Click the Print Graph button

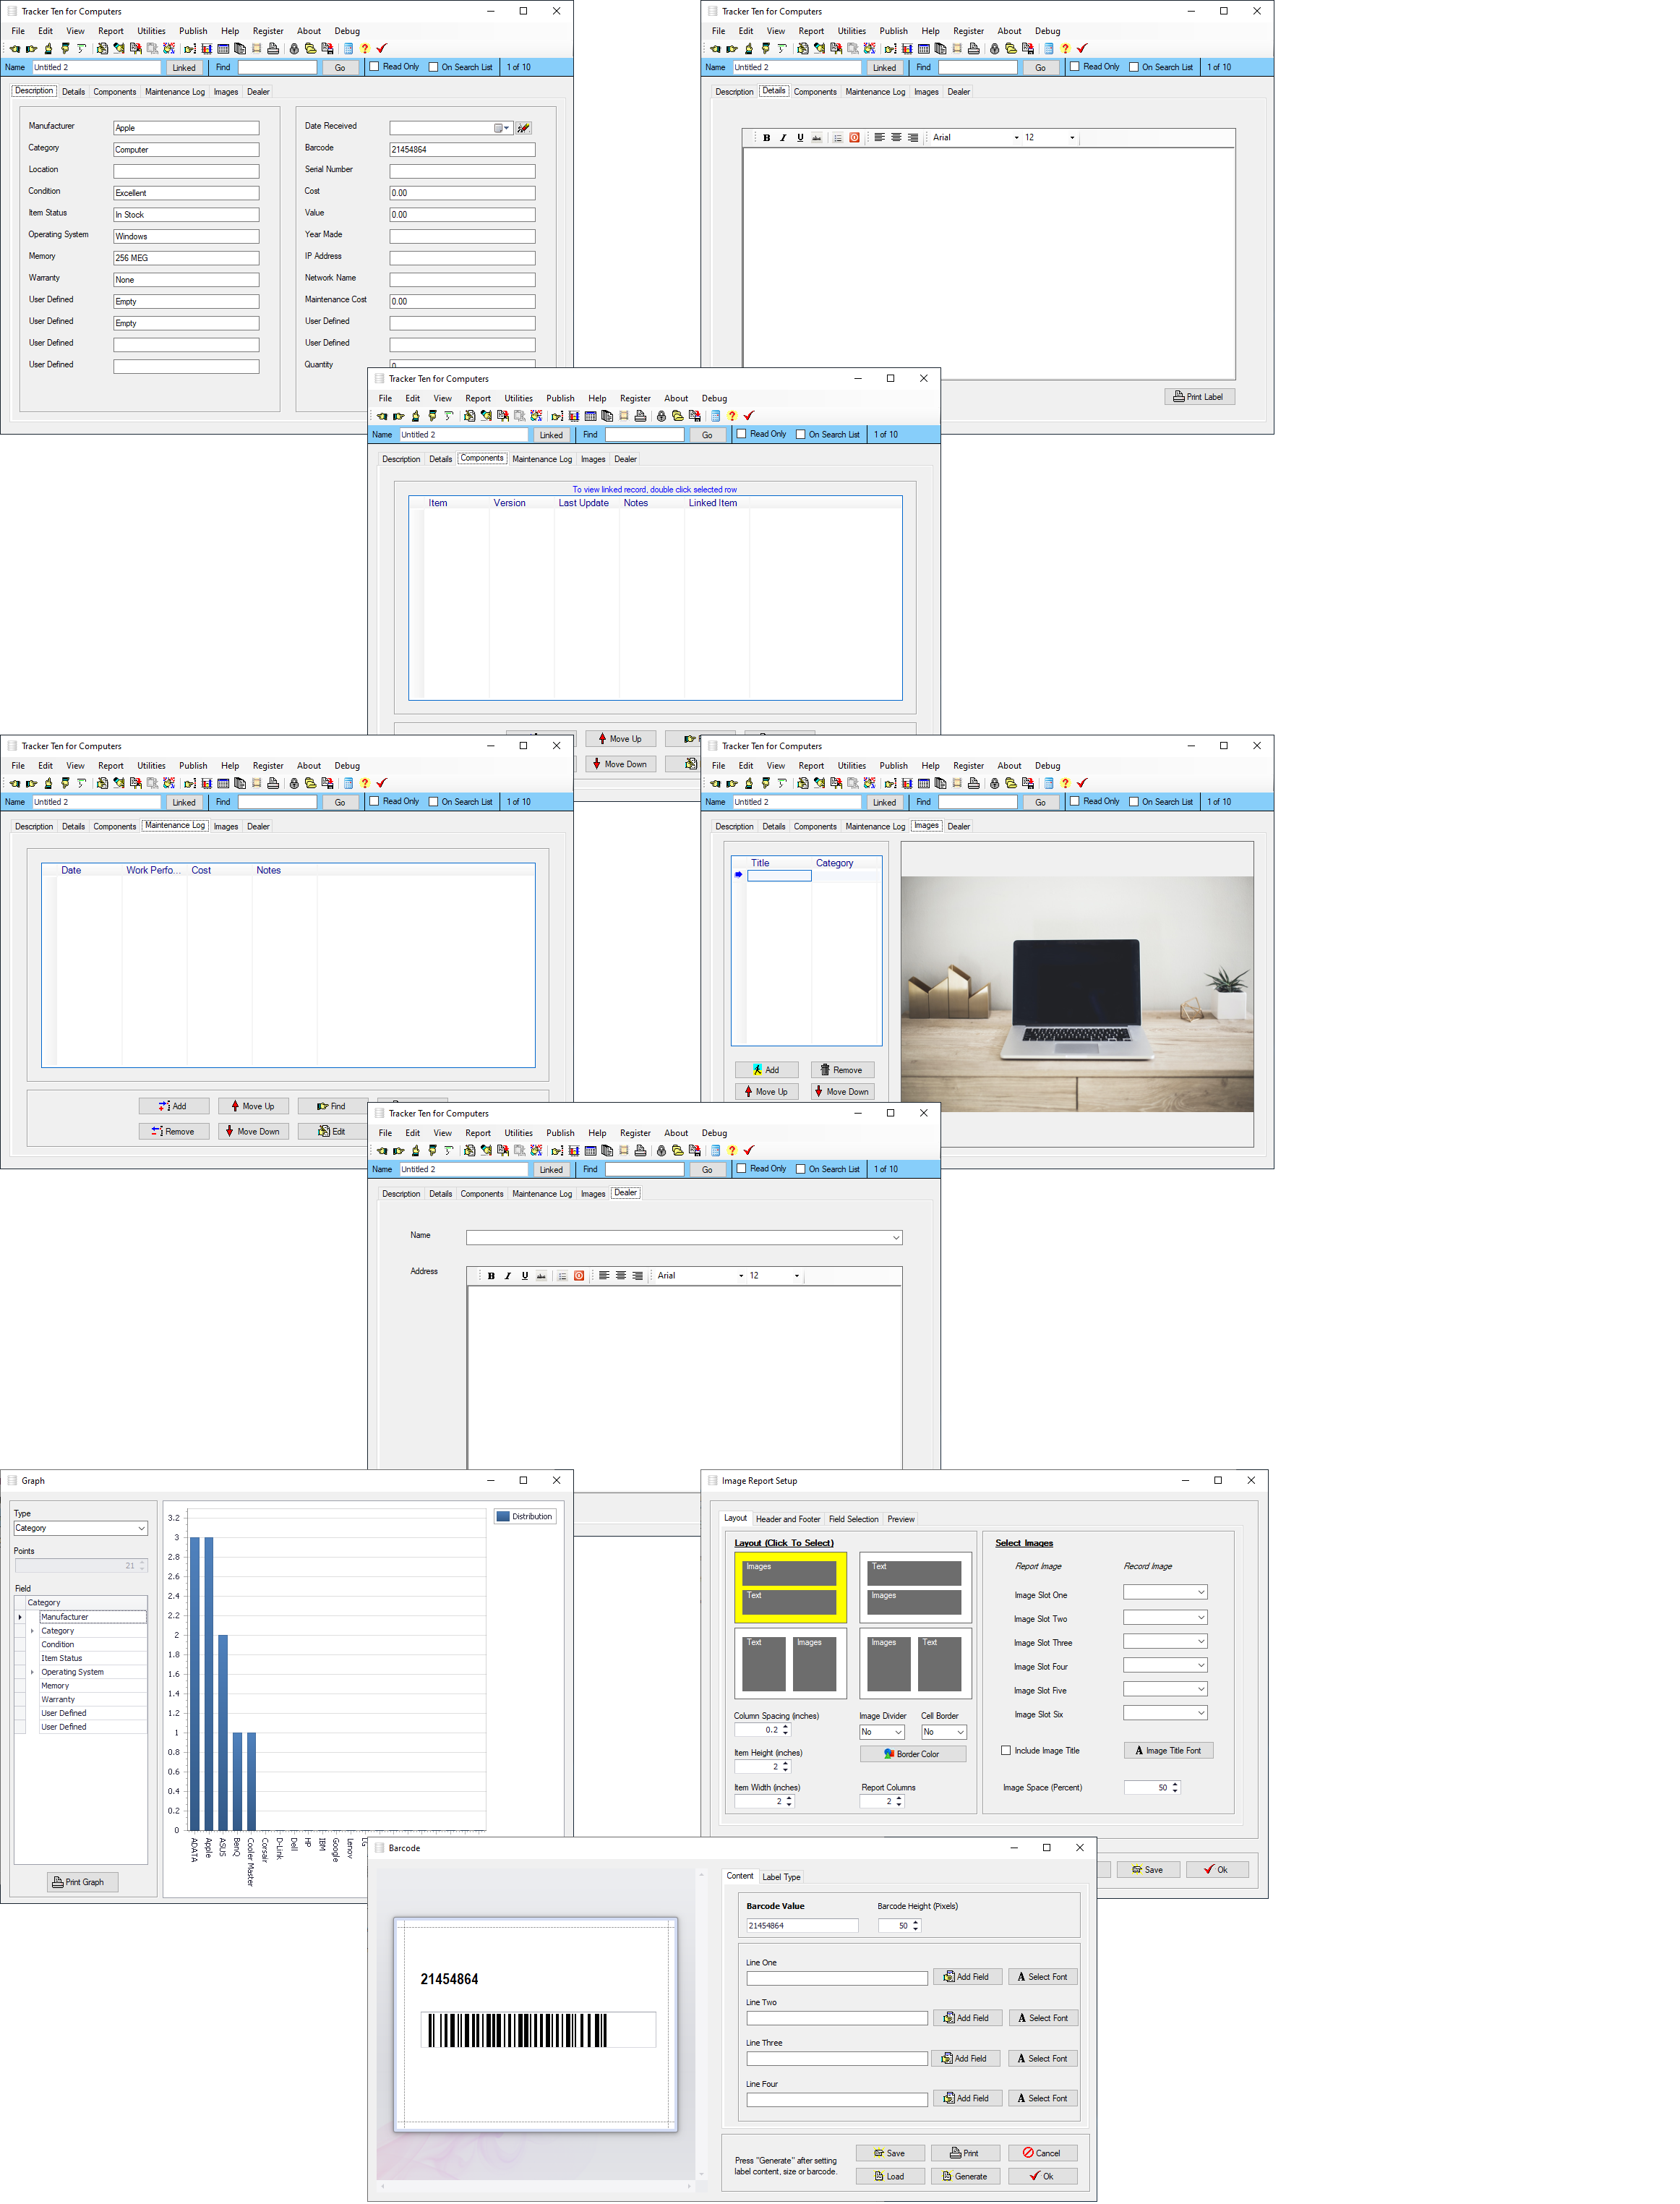(x=83, y=1882)
